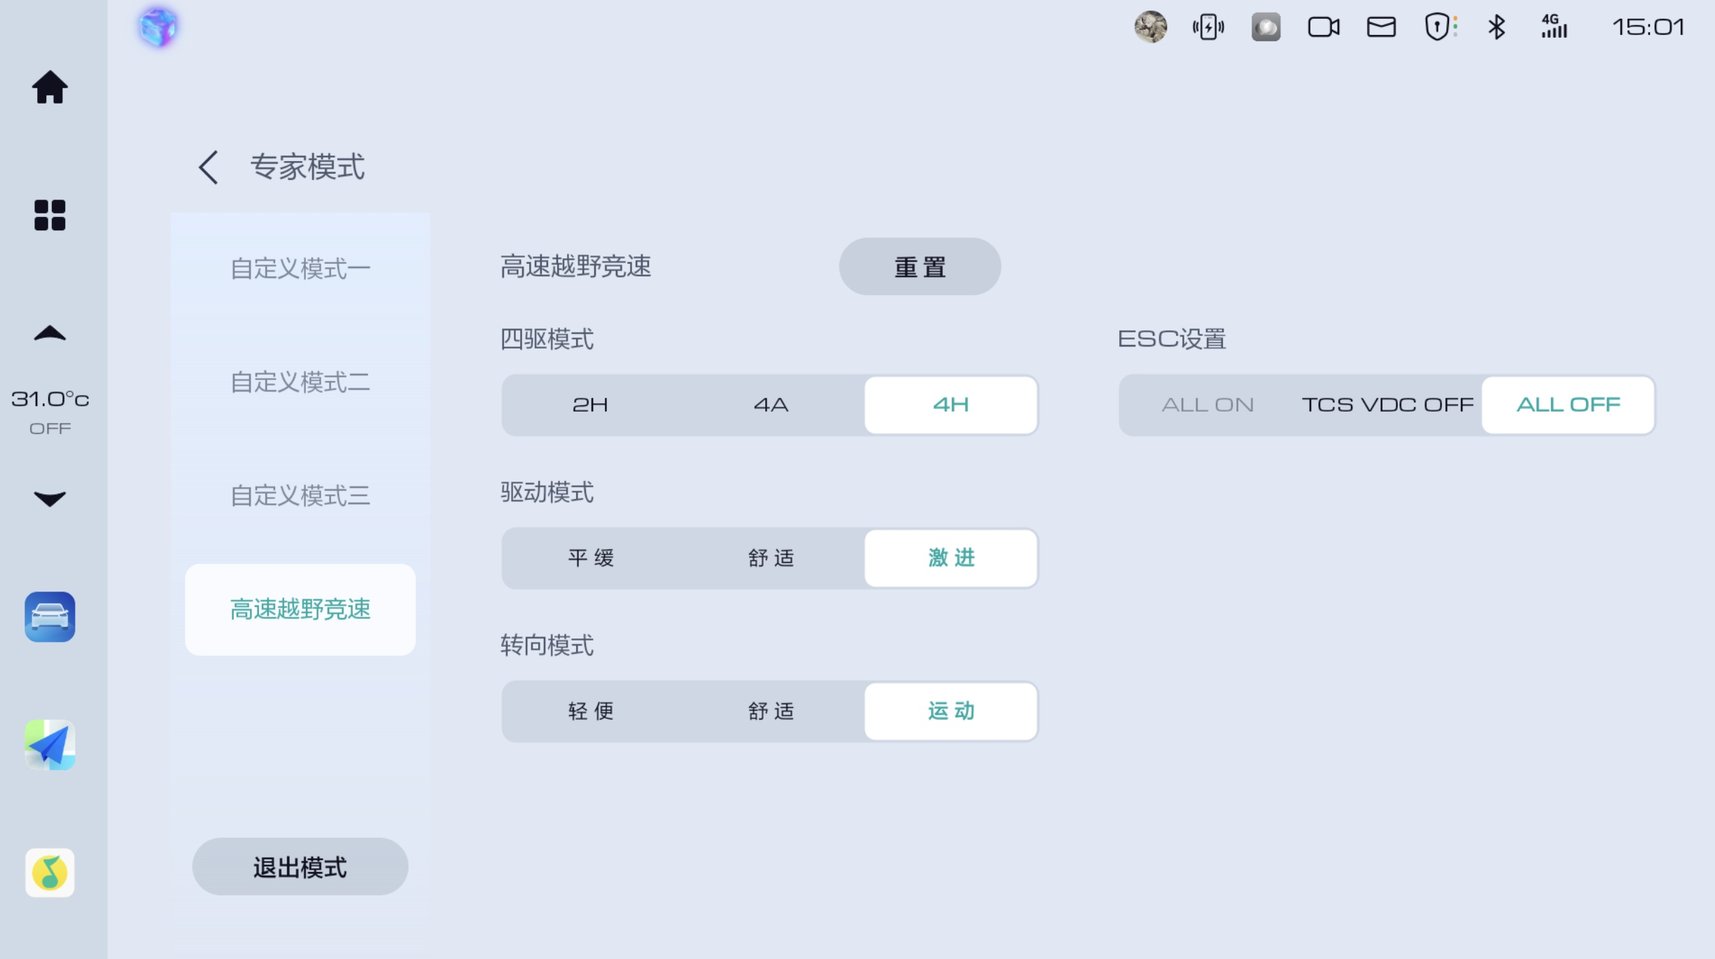The width and height of the screenshot is (1715, 959).
Task: Launch the navigation paper plane app
Action: click(x=50, y=745)
